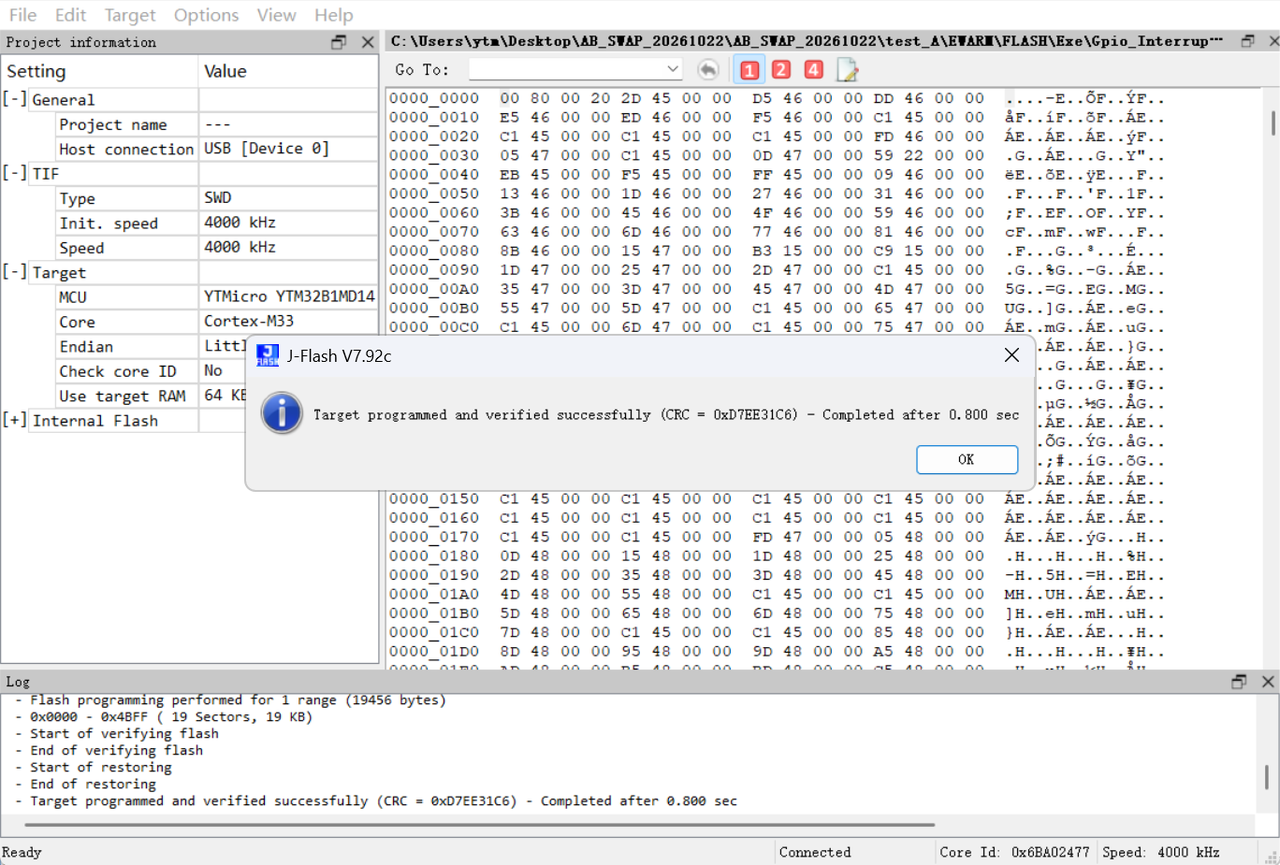Open the Edit menu

tap(70, 15)
